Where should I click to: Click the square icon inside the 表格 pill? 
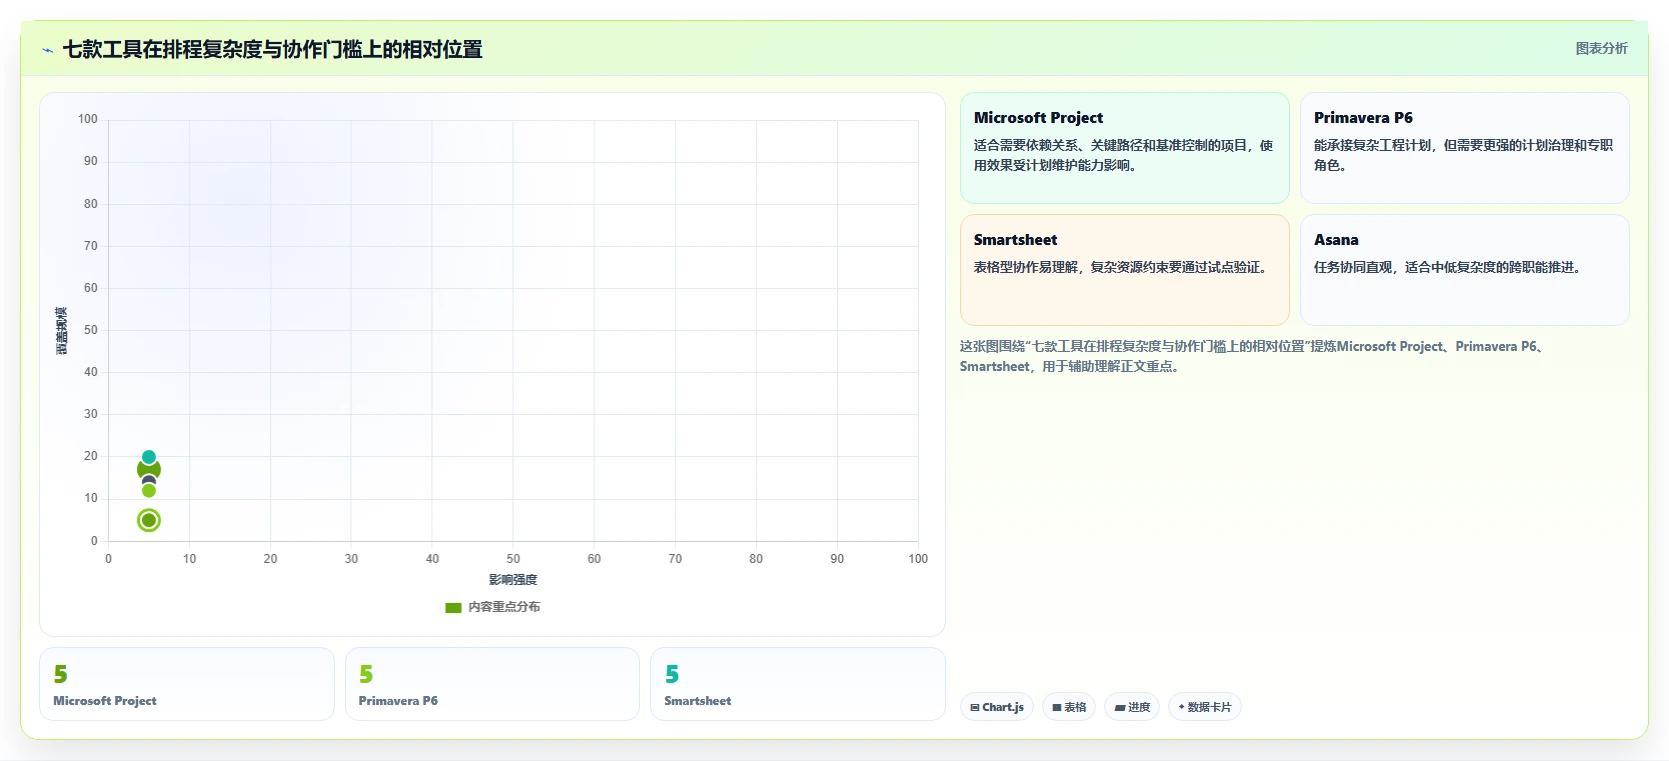pos(1057,707)
